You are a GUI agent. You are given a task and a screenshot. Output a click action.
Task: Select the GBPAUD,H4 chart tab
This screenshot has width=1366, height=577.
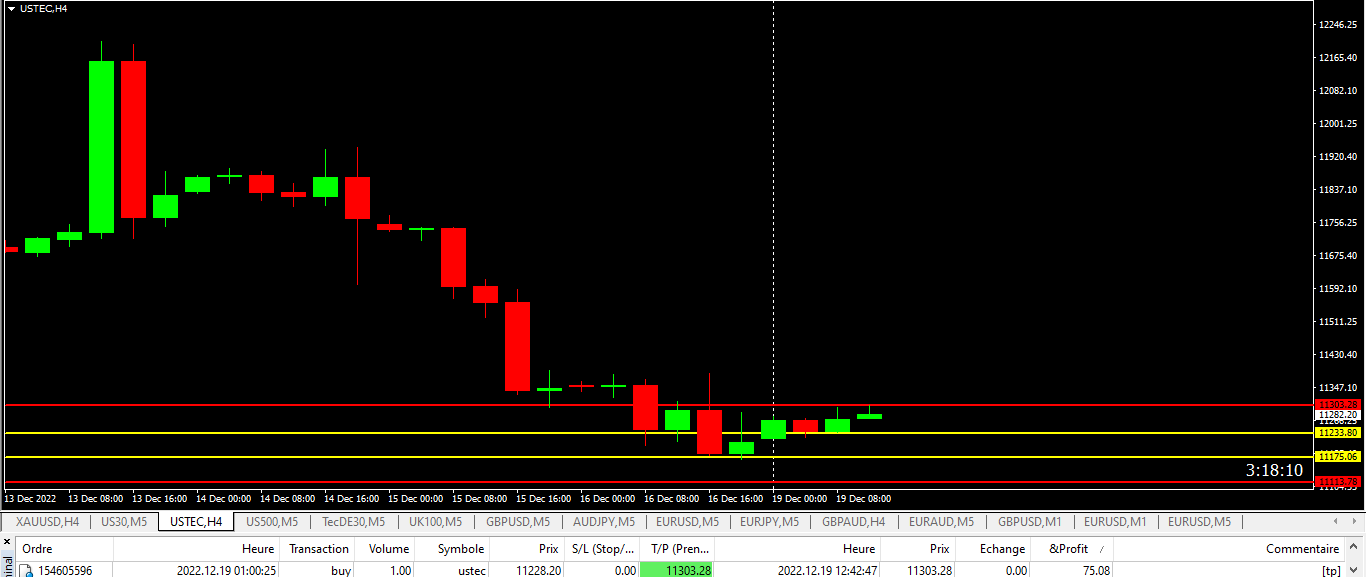(x=853, y=521)
